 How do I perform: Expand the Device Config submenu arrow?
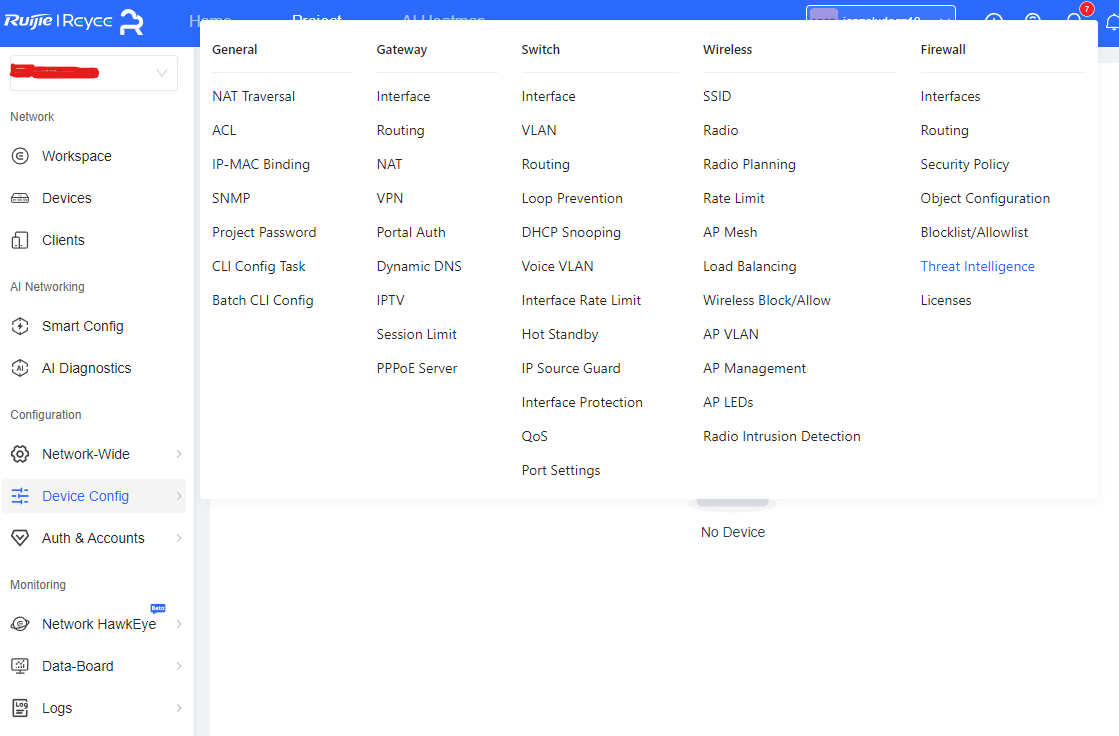click(179, 496)
